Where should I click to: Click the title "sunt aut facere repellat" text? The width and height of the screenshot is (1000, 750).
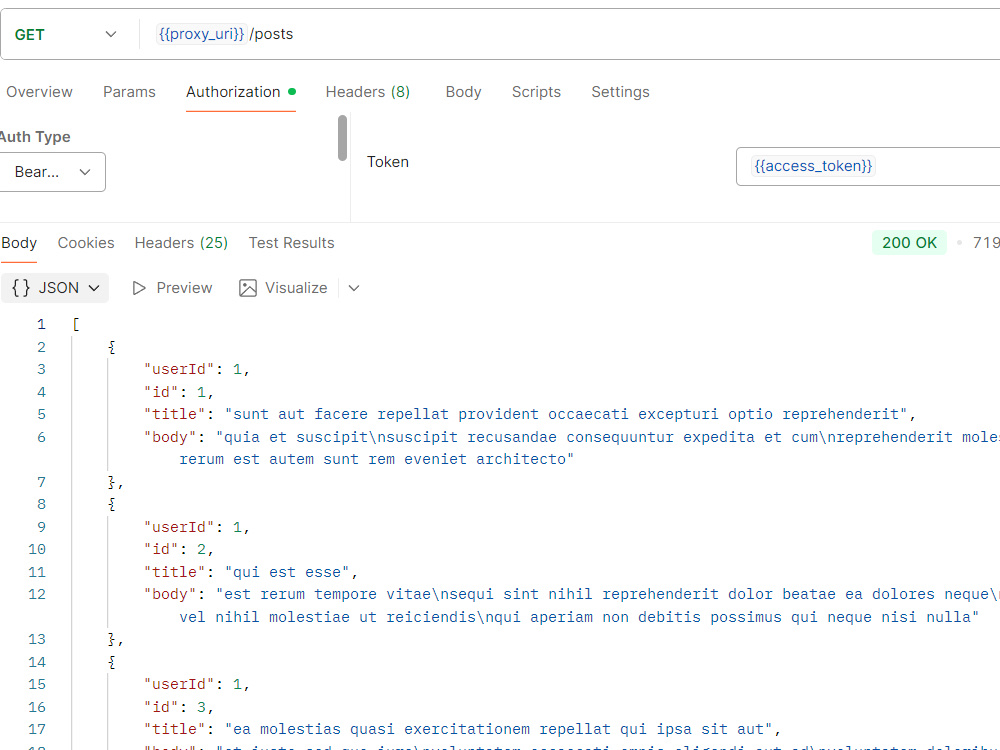pyautogui.click(x=341, y=415)
